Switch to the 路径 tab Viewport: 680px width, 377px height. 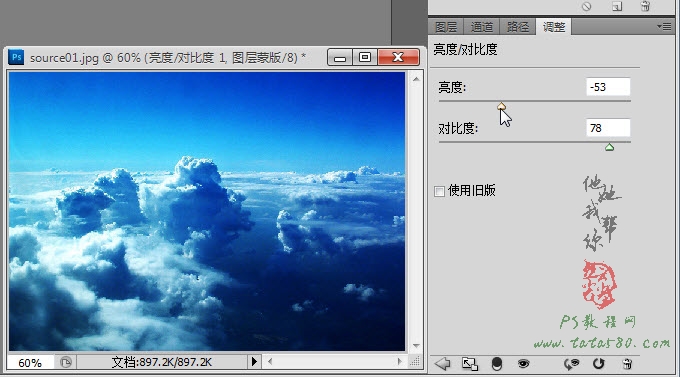(517, 27)
